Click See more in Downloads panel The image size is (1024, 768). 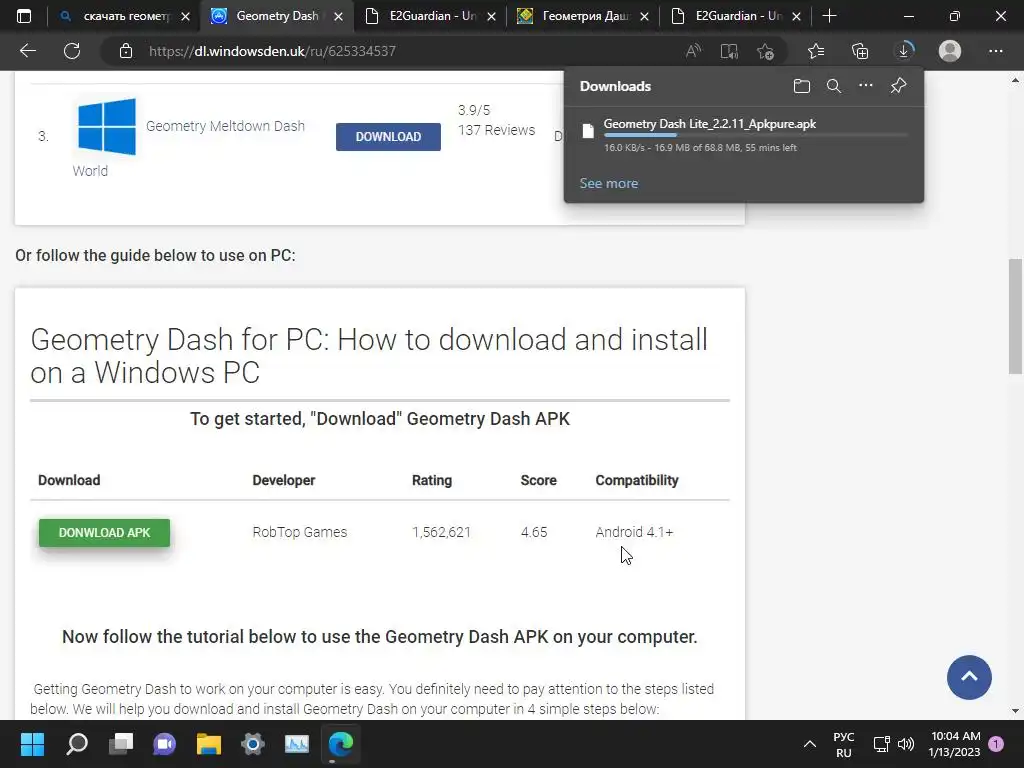[x=609, y=184]
